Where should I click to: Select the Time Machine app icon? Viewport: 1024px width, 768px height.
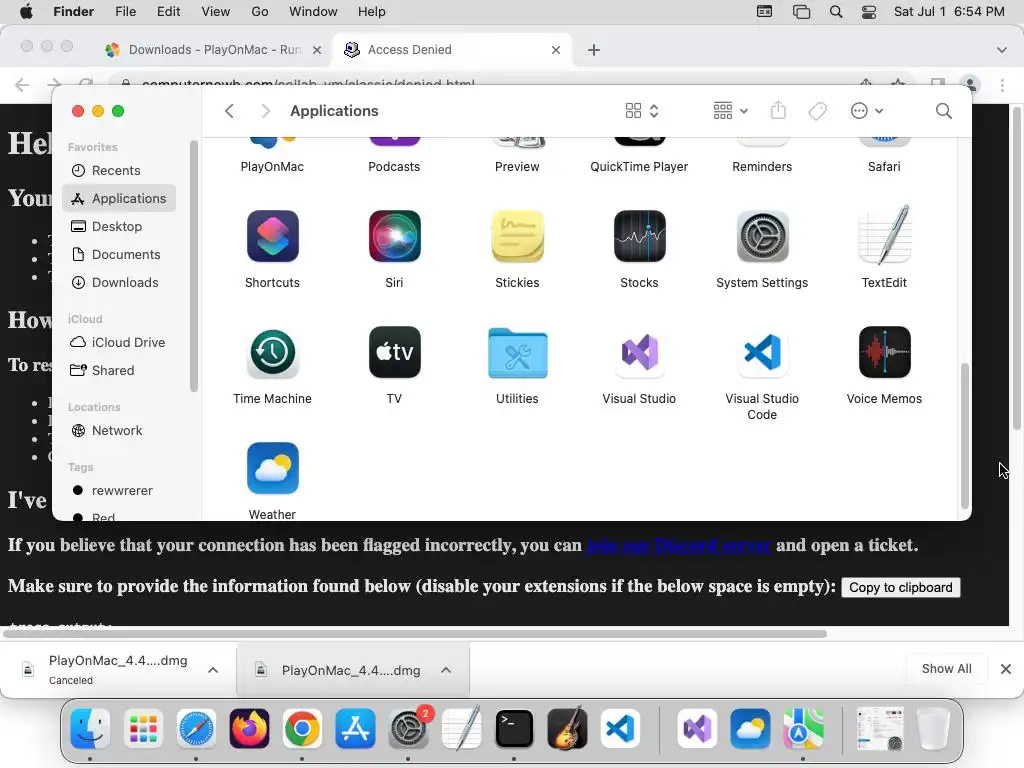click(x=272, y=352)
